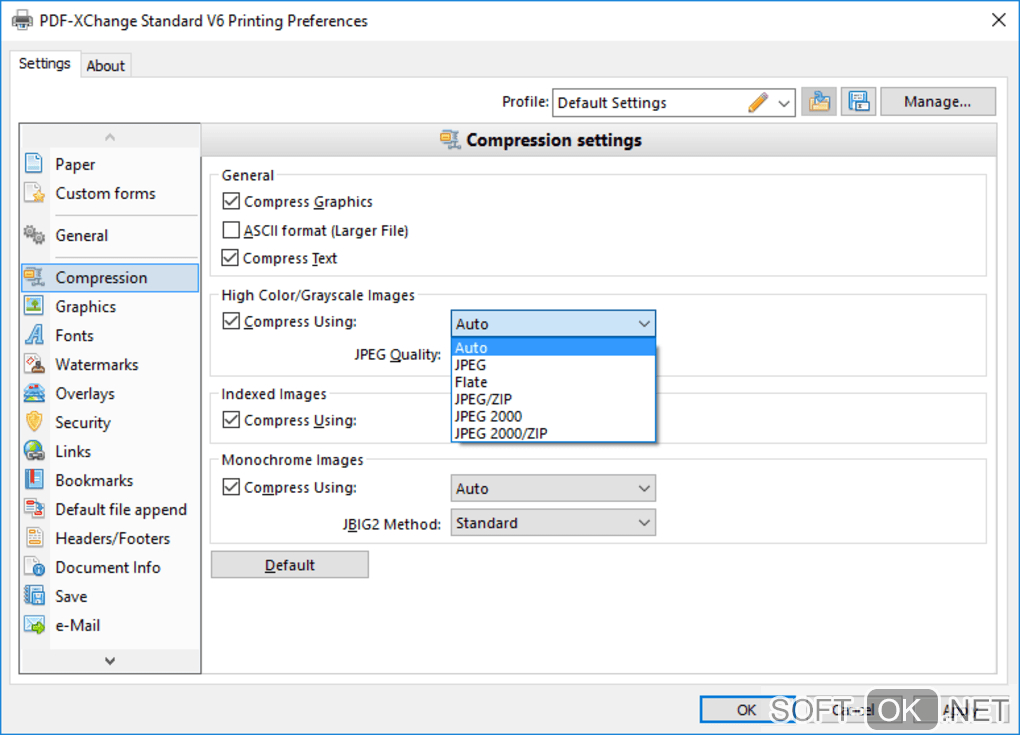Click the printer icon in the title bar
This screenshot has height=735, width=1020.
[x=22, y=20]
